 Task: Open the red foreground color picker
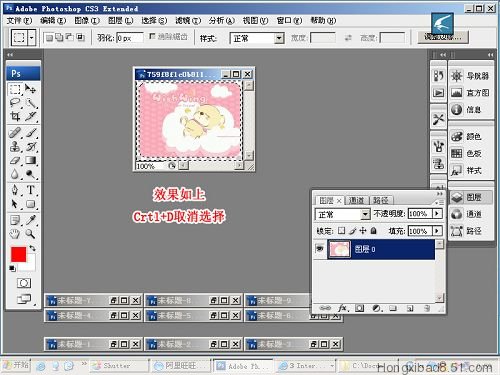tap(18, 254)
